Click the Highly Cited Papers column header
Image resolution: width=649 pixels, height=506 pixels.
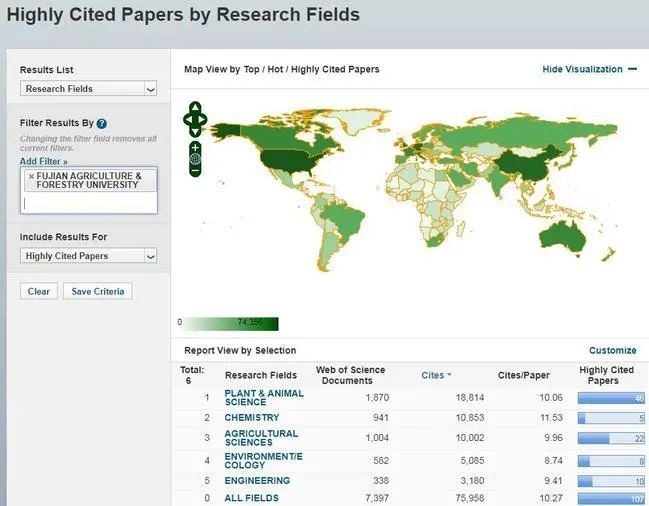pyautogui.click(x=606, y=375)
